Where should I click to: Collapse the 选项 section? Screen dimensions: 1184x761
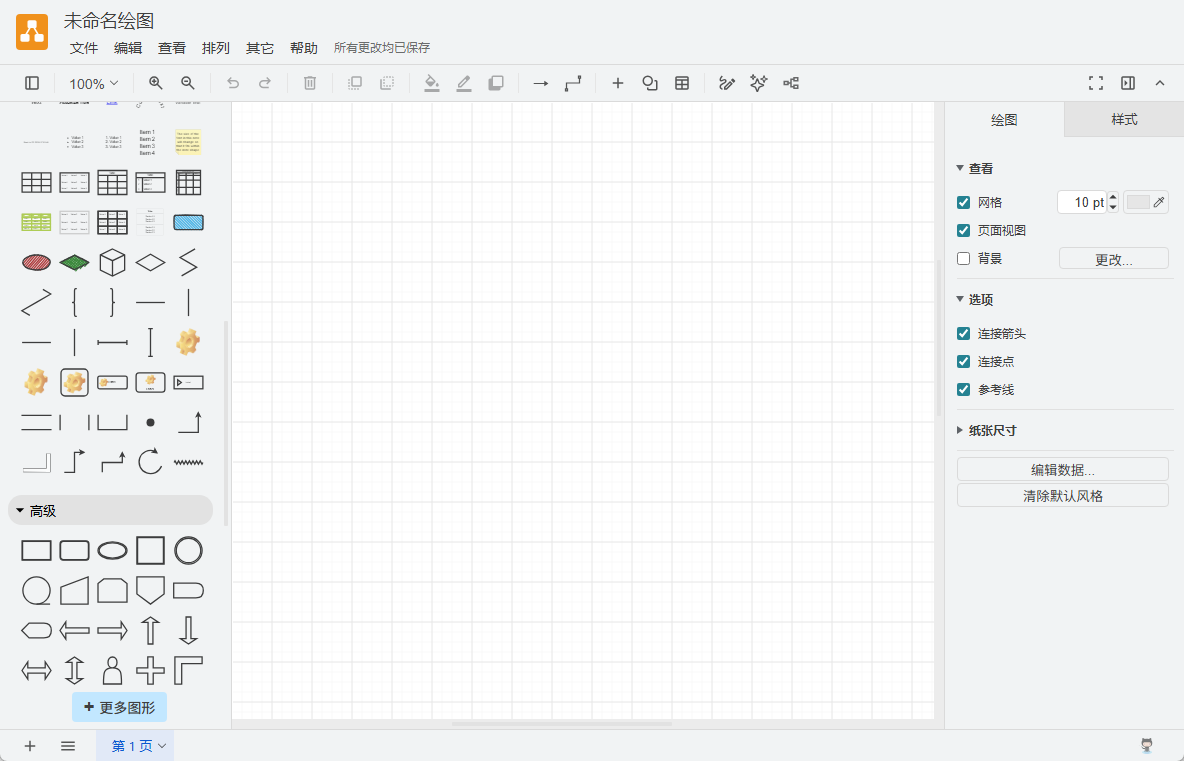point(975,300)
